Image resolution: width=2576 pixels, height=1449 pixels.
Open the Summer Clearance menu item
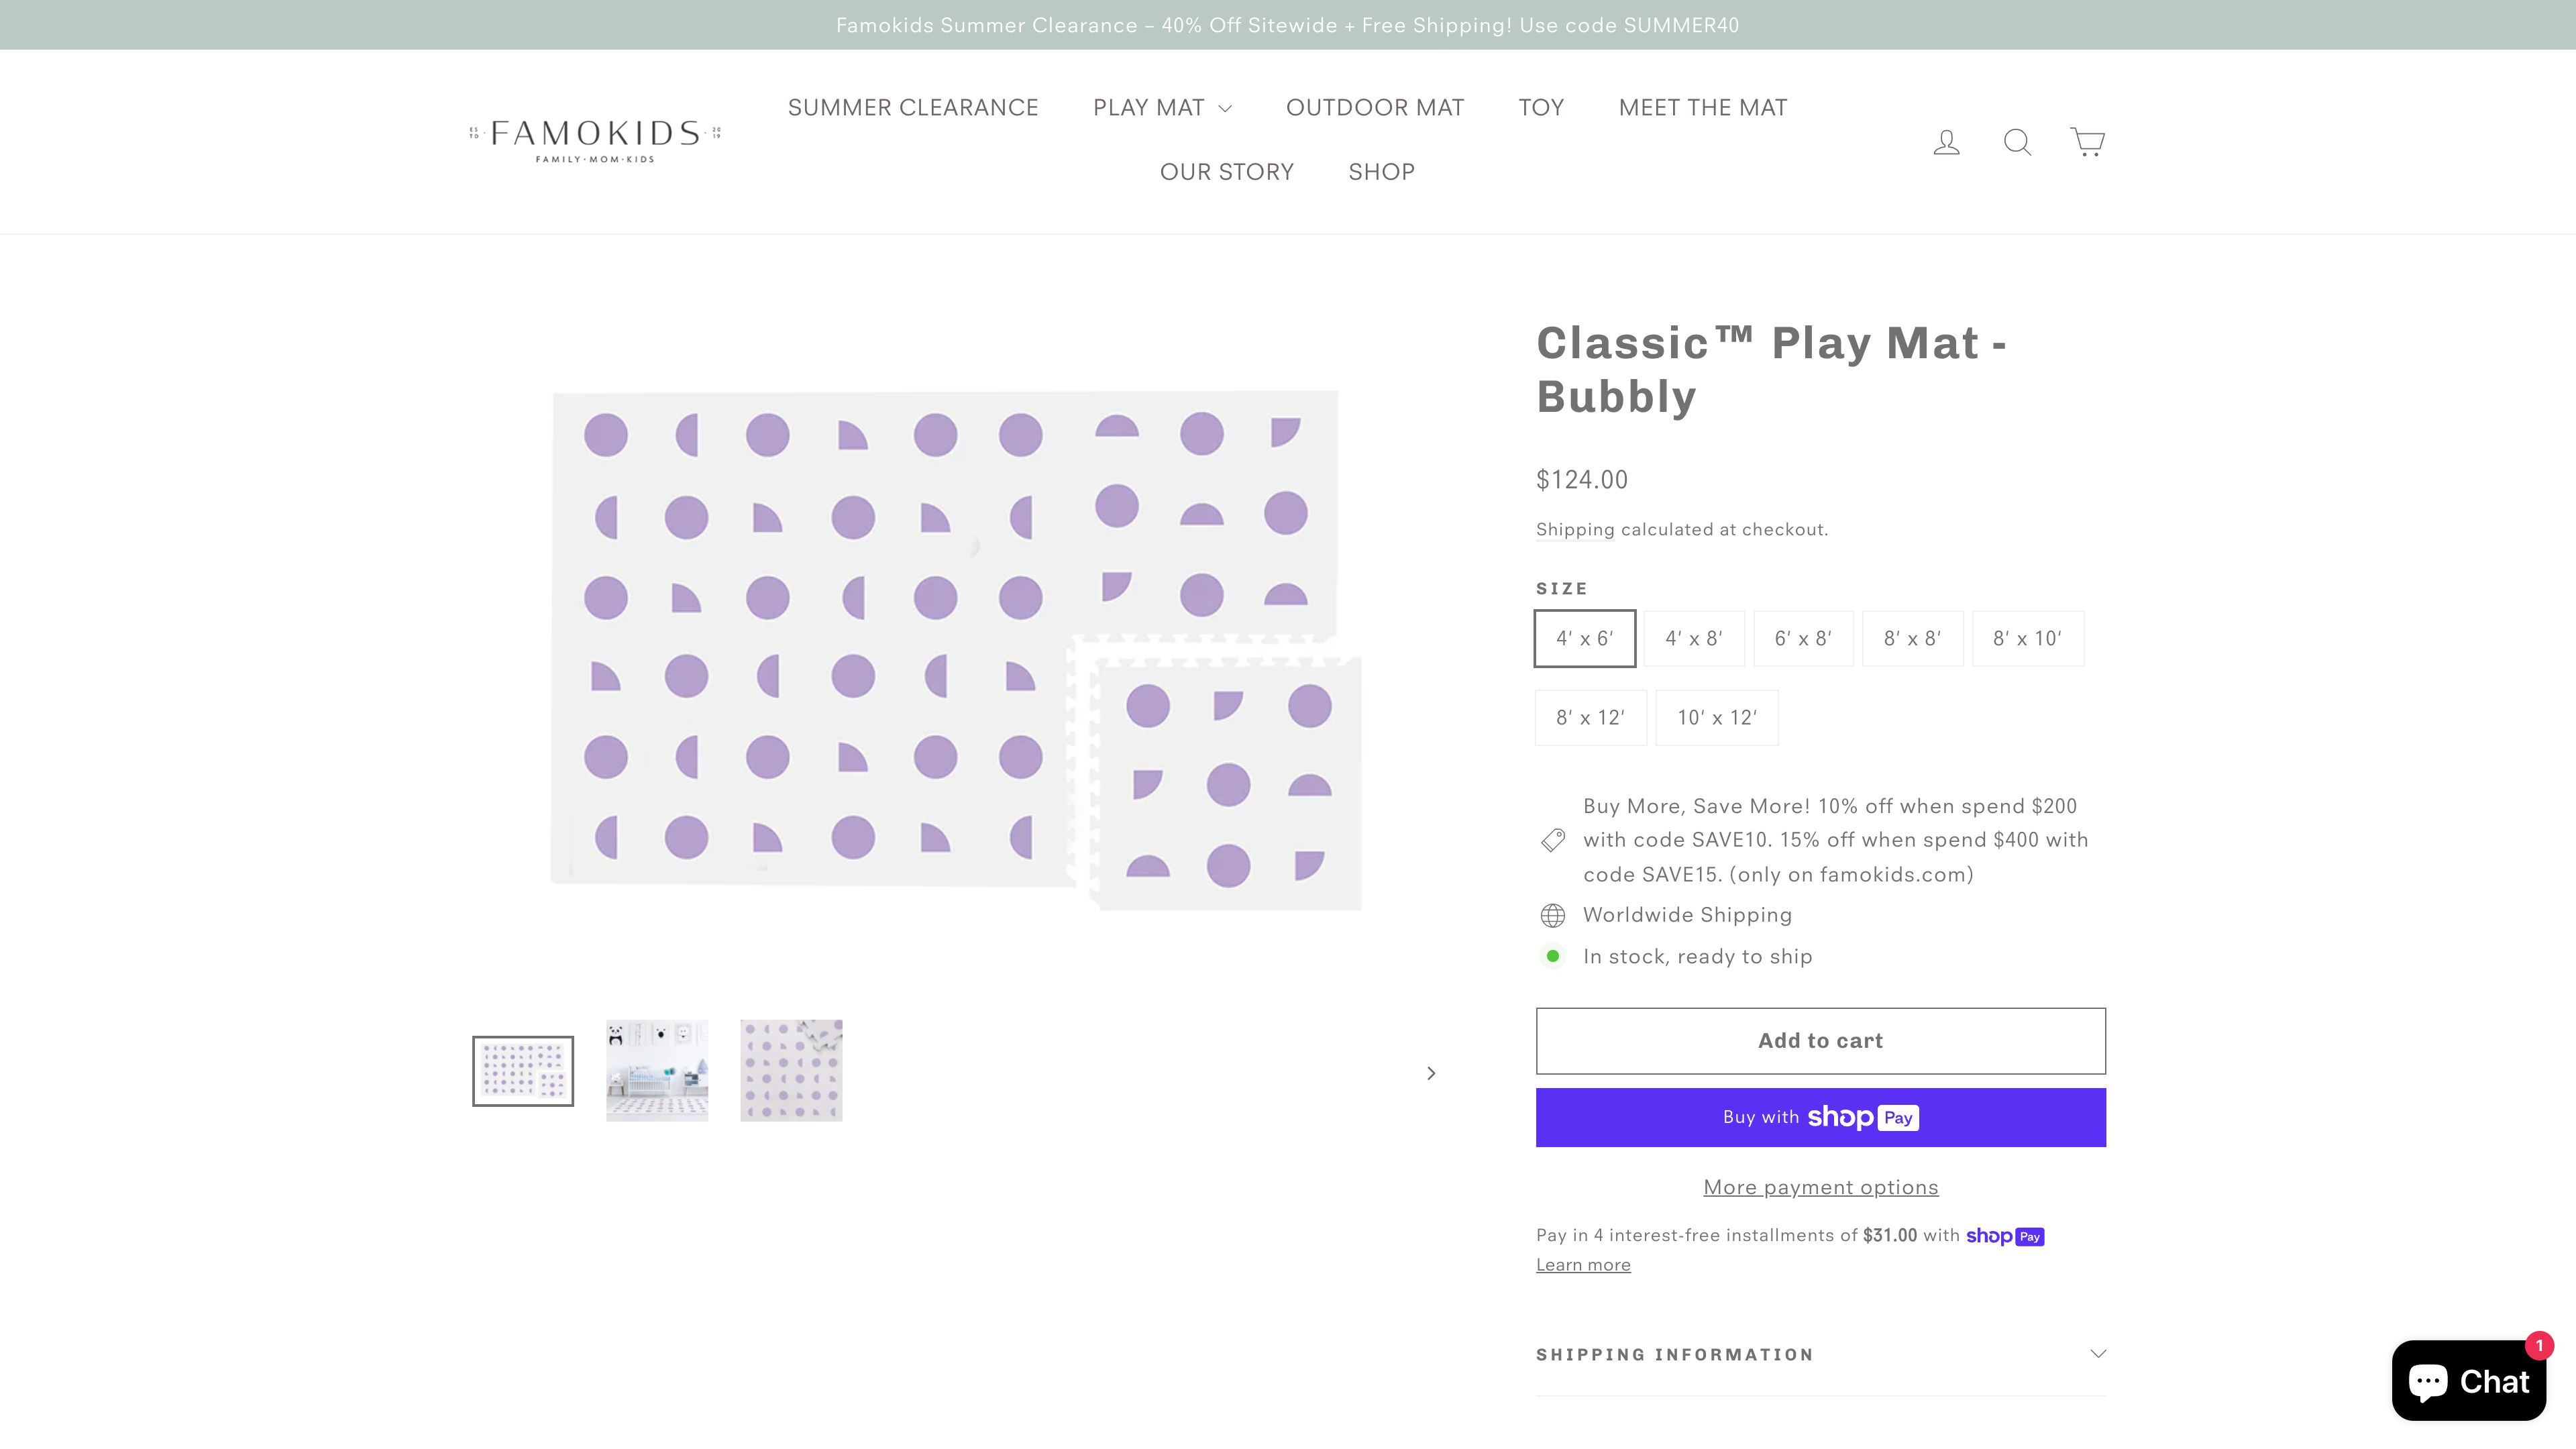coord(913,108)
